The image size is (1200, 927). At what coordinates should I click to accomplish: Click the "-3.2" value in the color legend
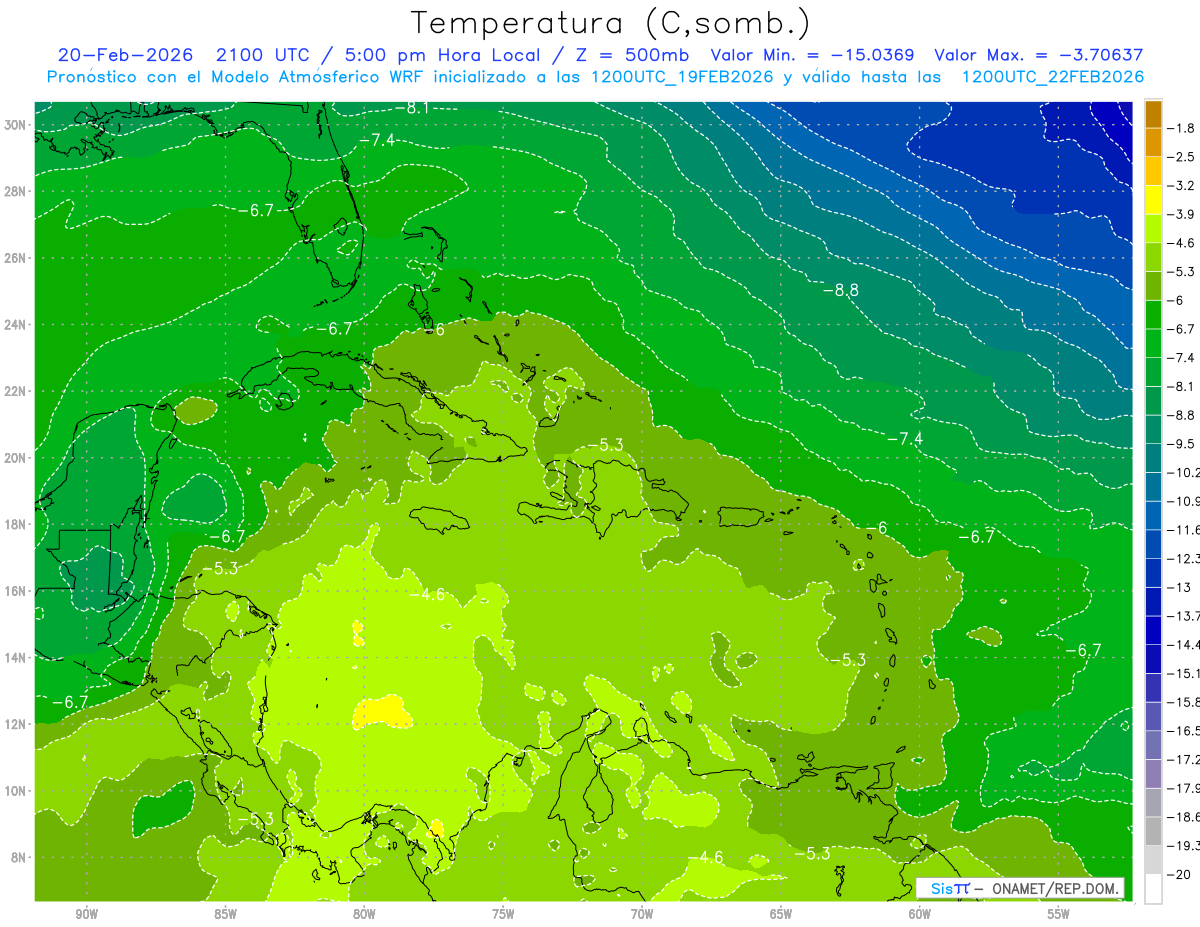pos(1182,186)
